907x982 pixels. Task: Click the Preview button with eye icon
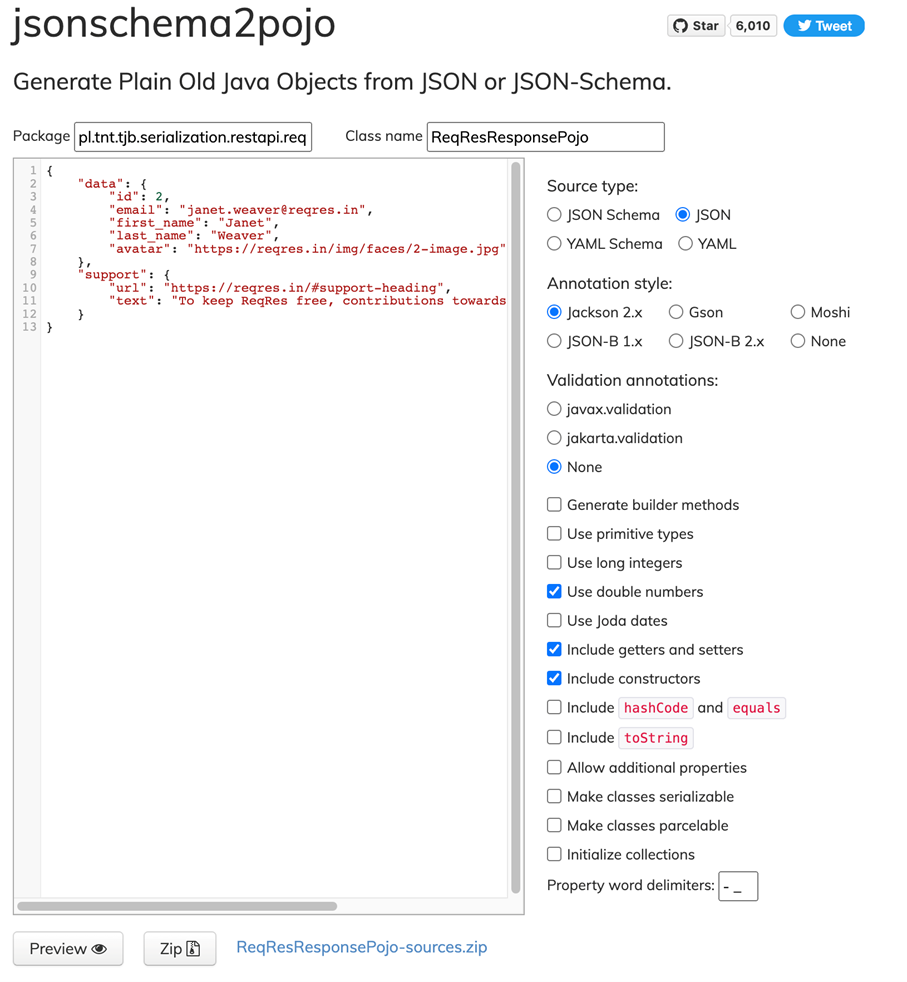(x=68, y=949)
